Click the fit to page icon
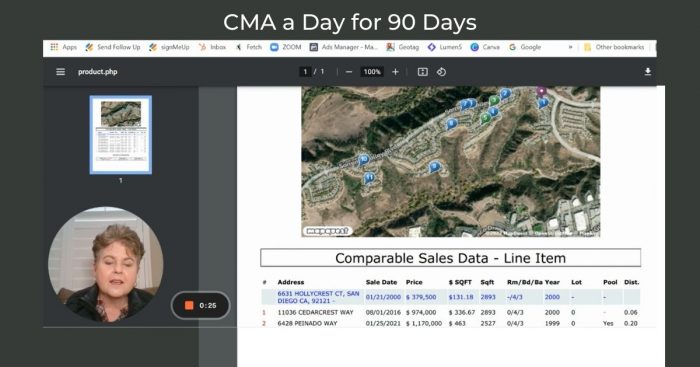The height and width of the screenshot is (367, 700). click(422, 72)
